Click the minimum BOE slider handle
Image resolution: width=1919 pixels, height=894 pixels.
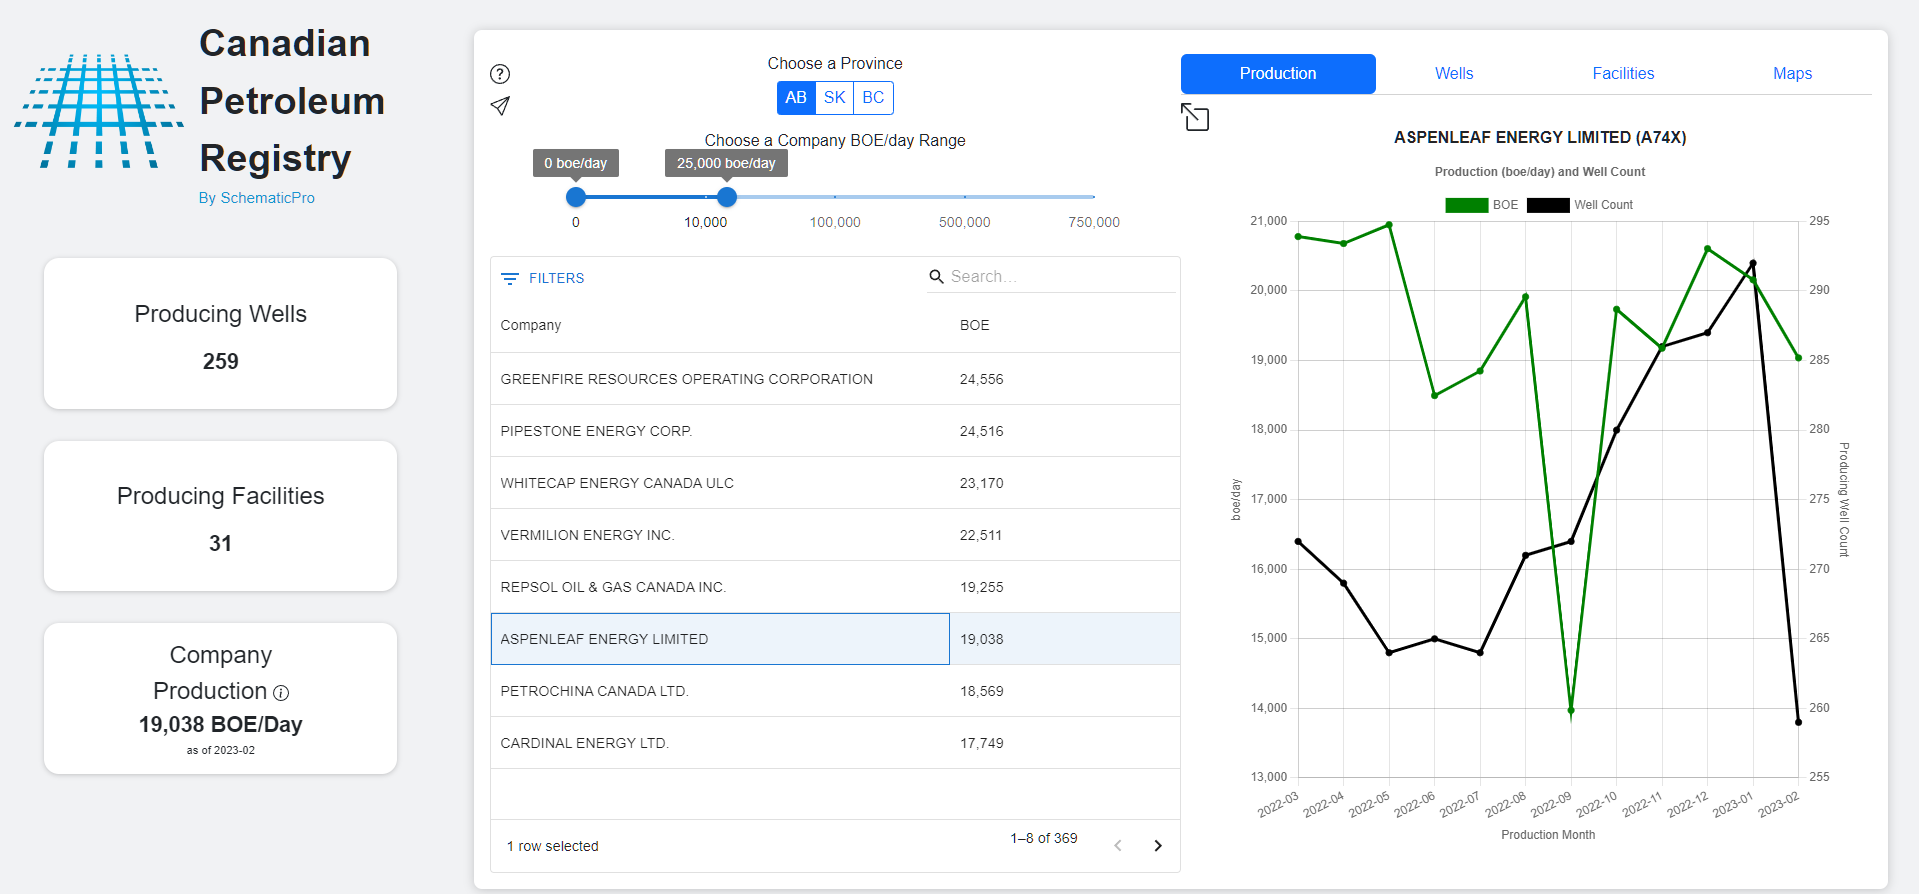[576, 197]
